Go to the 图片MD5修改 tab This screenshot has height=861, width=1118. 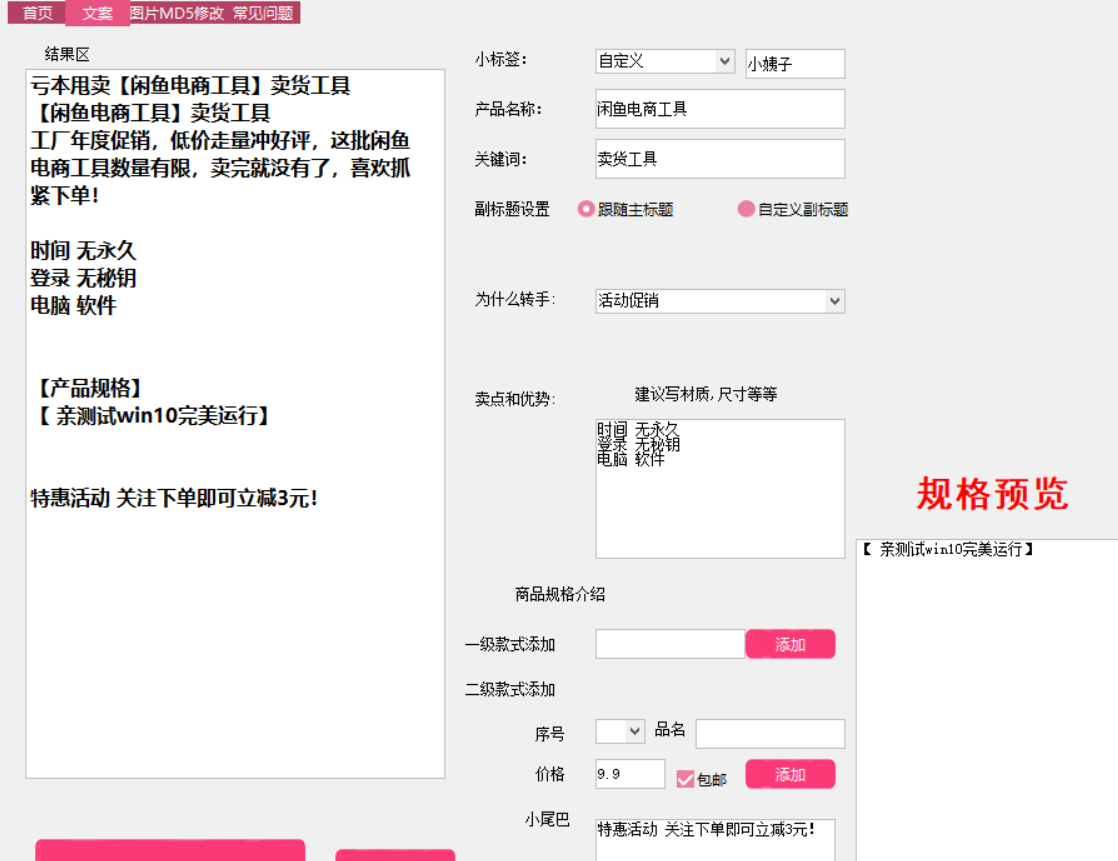(177, 13)
